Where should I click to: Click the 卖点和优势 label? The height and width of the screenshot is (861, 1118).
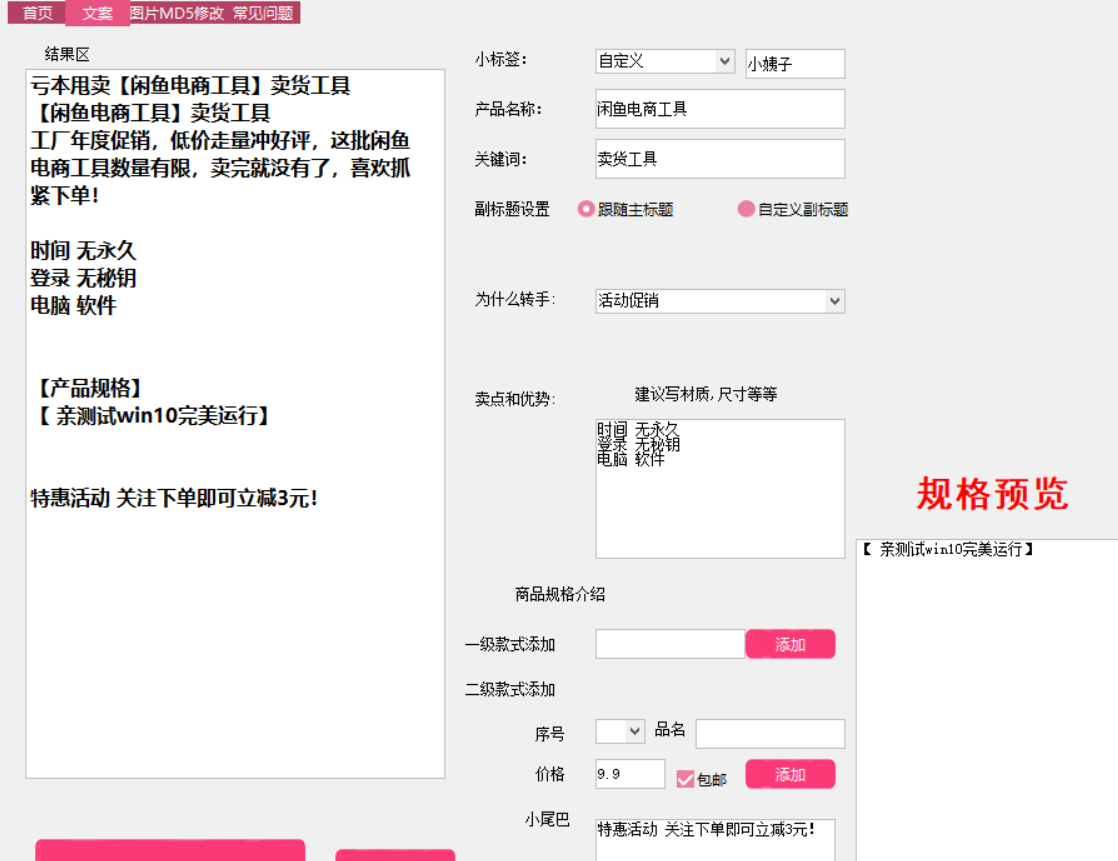[x=515, y=399]
